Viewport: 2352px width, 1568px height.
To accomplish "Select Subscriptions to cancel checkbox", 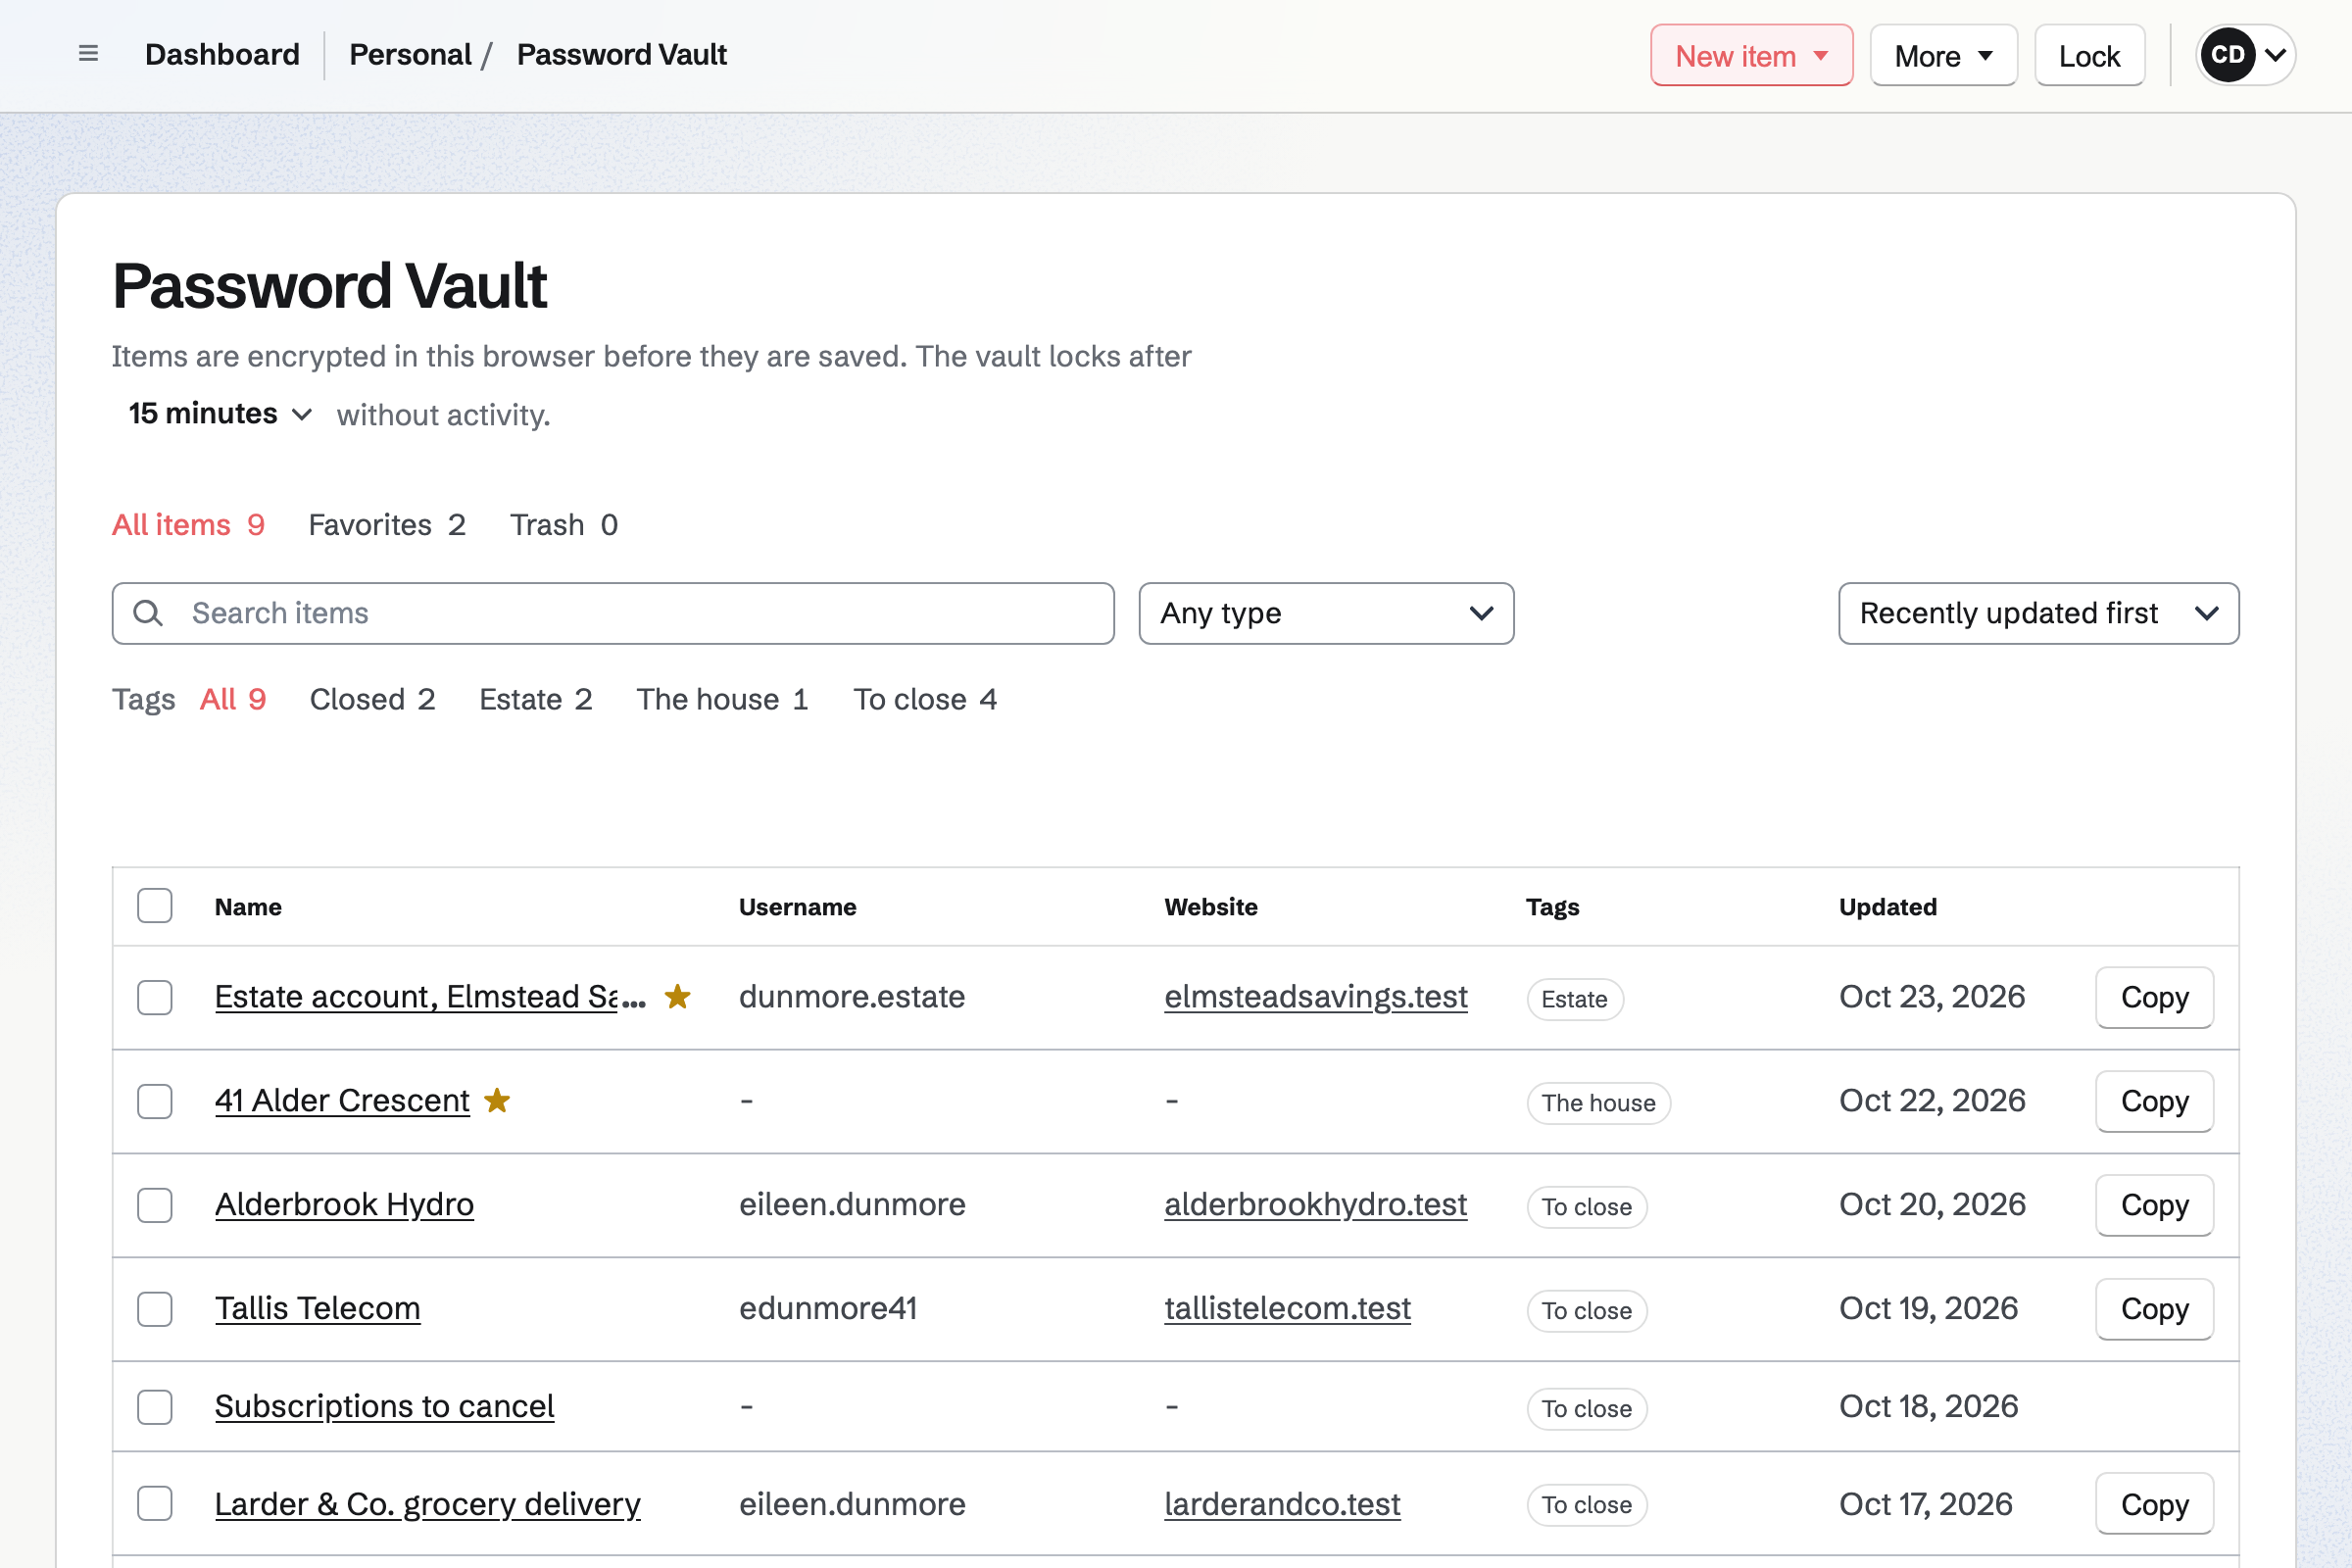I will (x=155, y=1407).
